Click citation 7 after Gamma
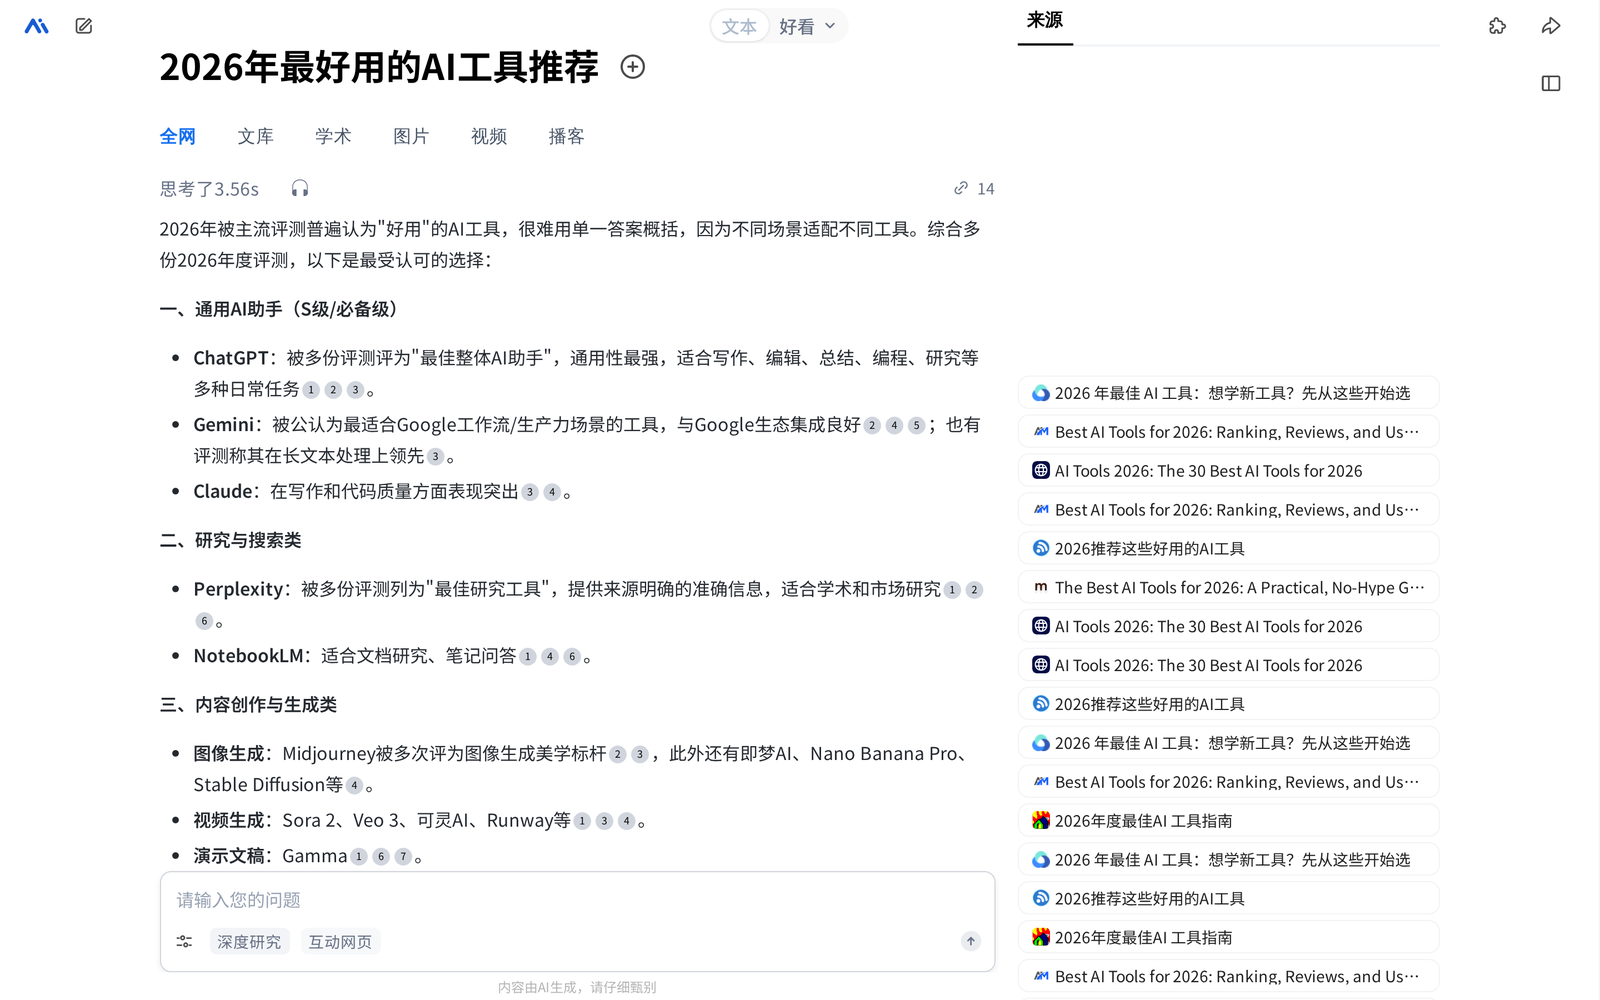Screen dimensions: 1600x1000 pyautogui.click(x=403, y=857)
